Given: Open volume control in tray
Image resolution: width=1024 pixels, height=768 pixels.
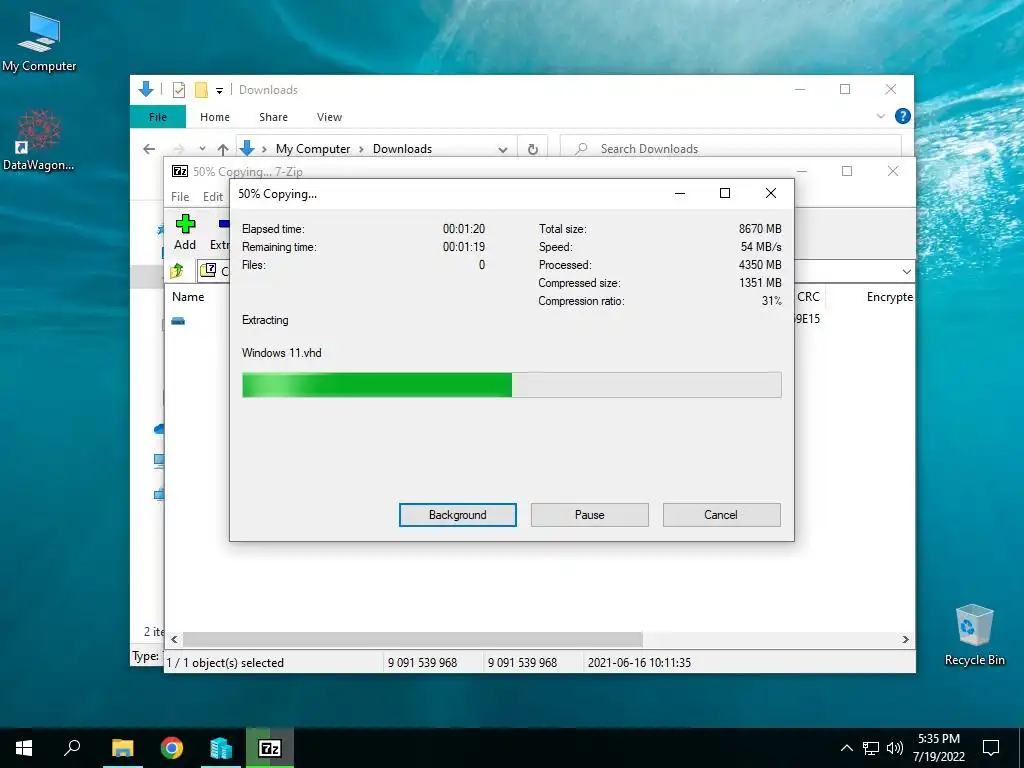Looking at the screenshot, I should point(895,748).
